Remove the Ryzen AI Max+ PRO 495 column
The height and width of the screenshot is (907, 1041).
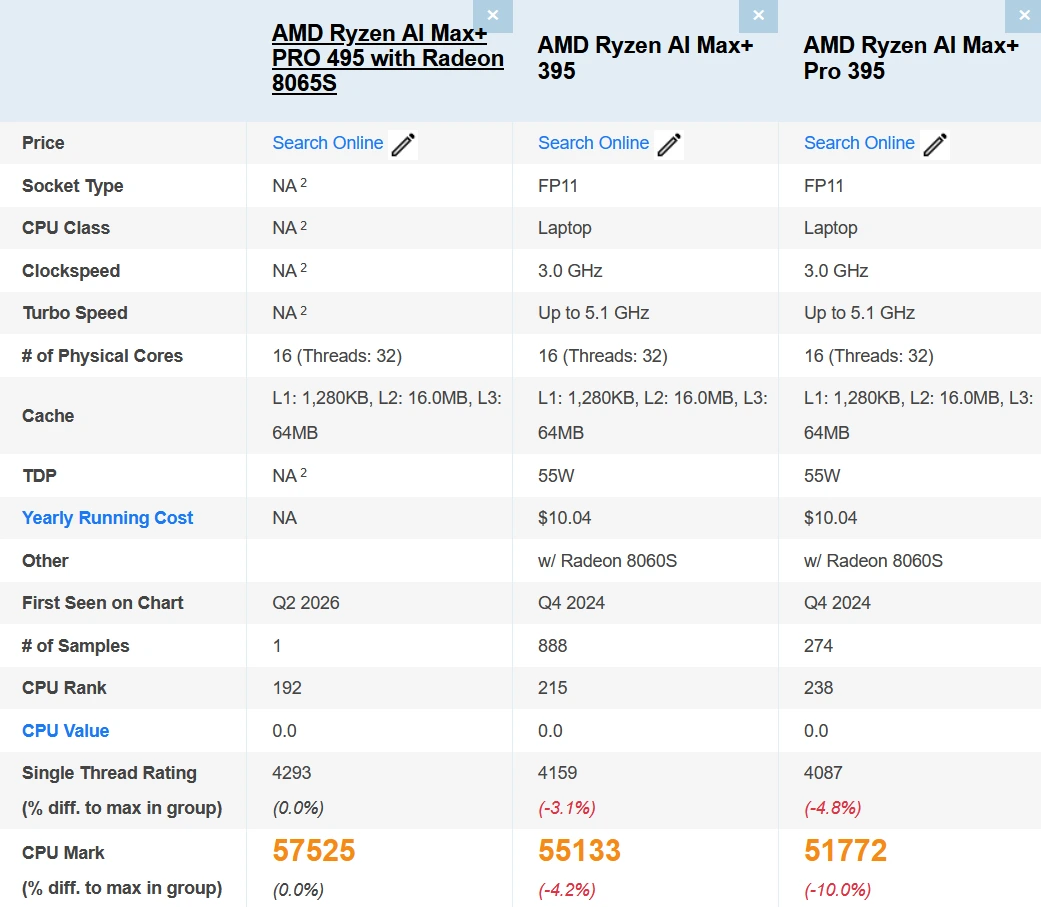point(493,15)
